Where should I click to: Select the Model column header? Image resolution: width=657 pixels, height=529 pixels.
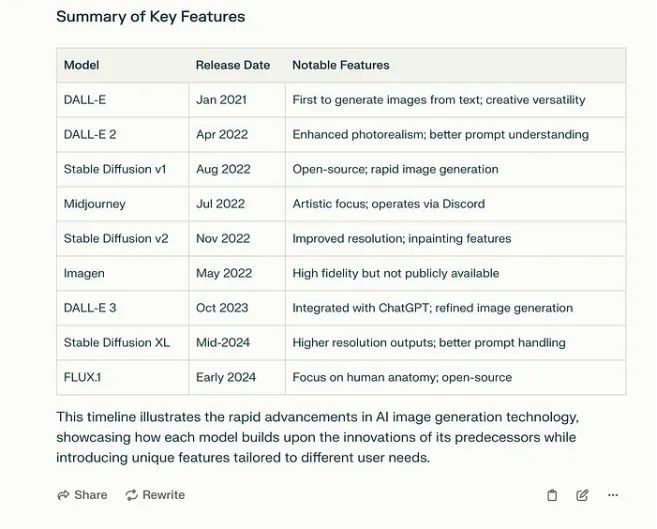pos(81,65)
